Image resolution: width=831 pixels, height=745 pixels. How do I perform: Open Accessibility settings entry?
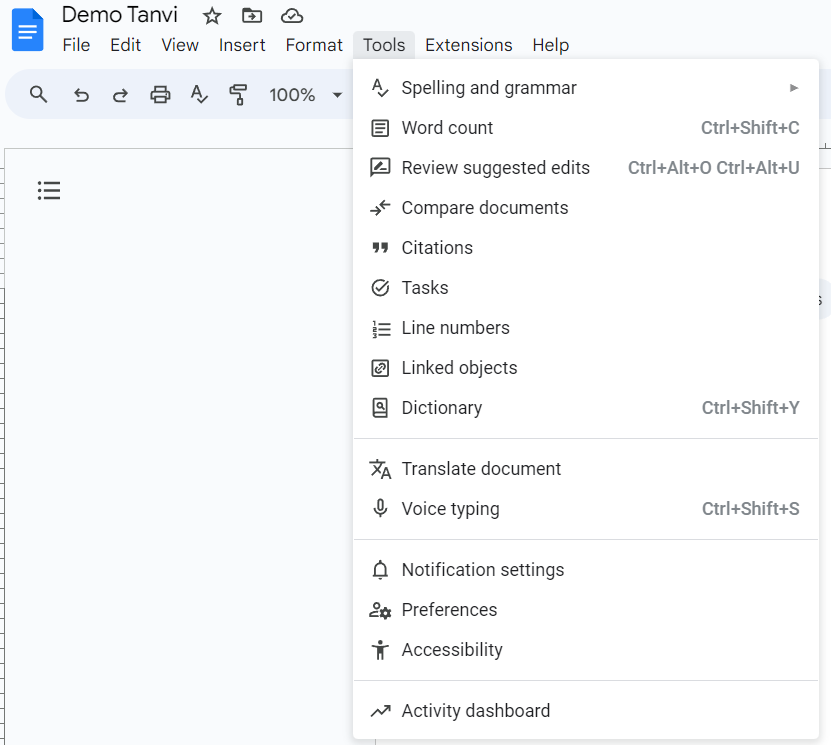pyautogui.click(x=586, y=650)
